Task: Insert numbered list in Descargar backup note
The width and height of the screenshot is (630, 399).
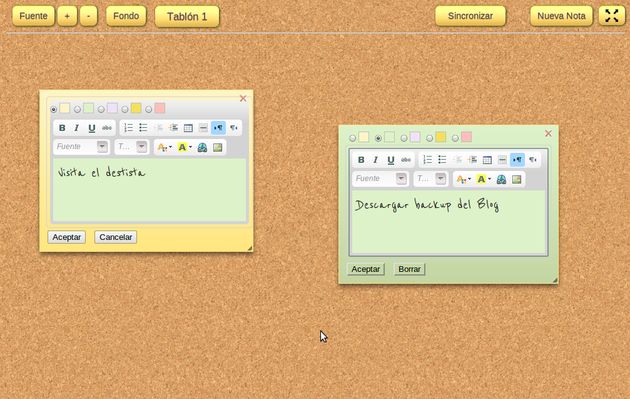Action: tap(428, 160)
